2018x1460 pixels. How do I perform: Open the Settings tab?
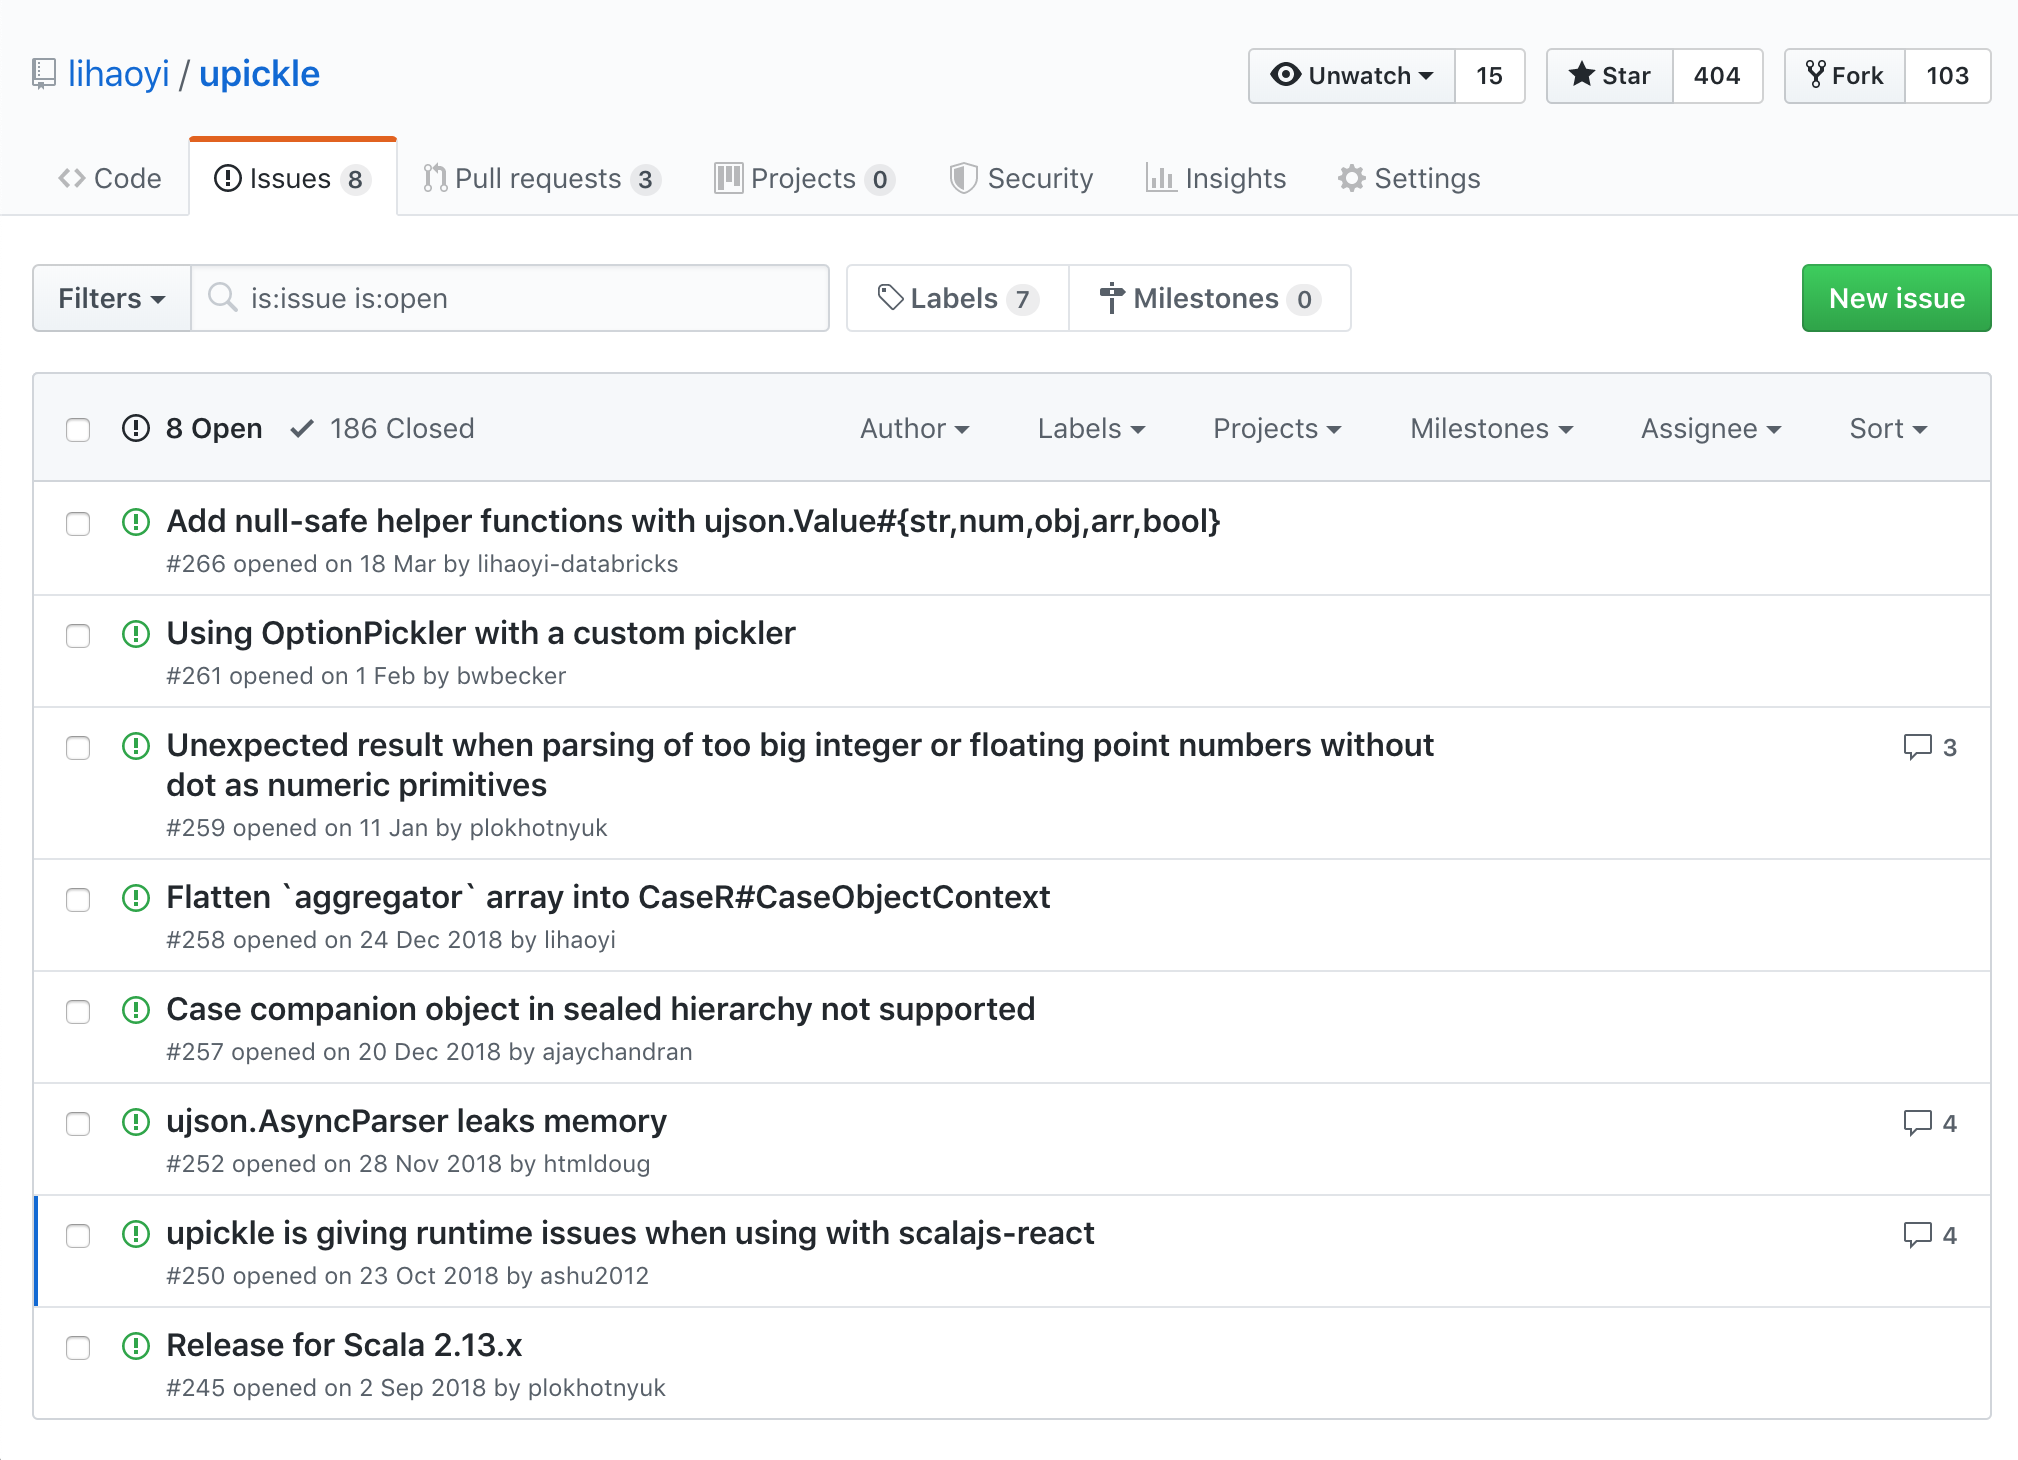[x=1409, y=178]
